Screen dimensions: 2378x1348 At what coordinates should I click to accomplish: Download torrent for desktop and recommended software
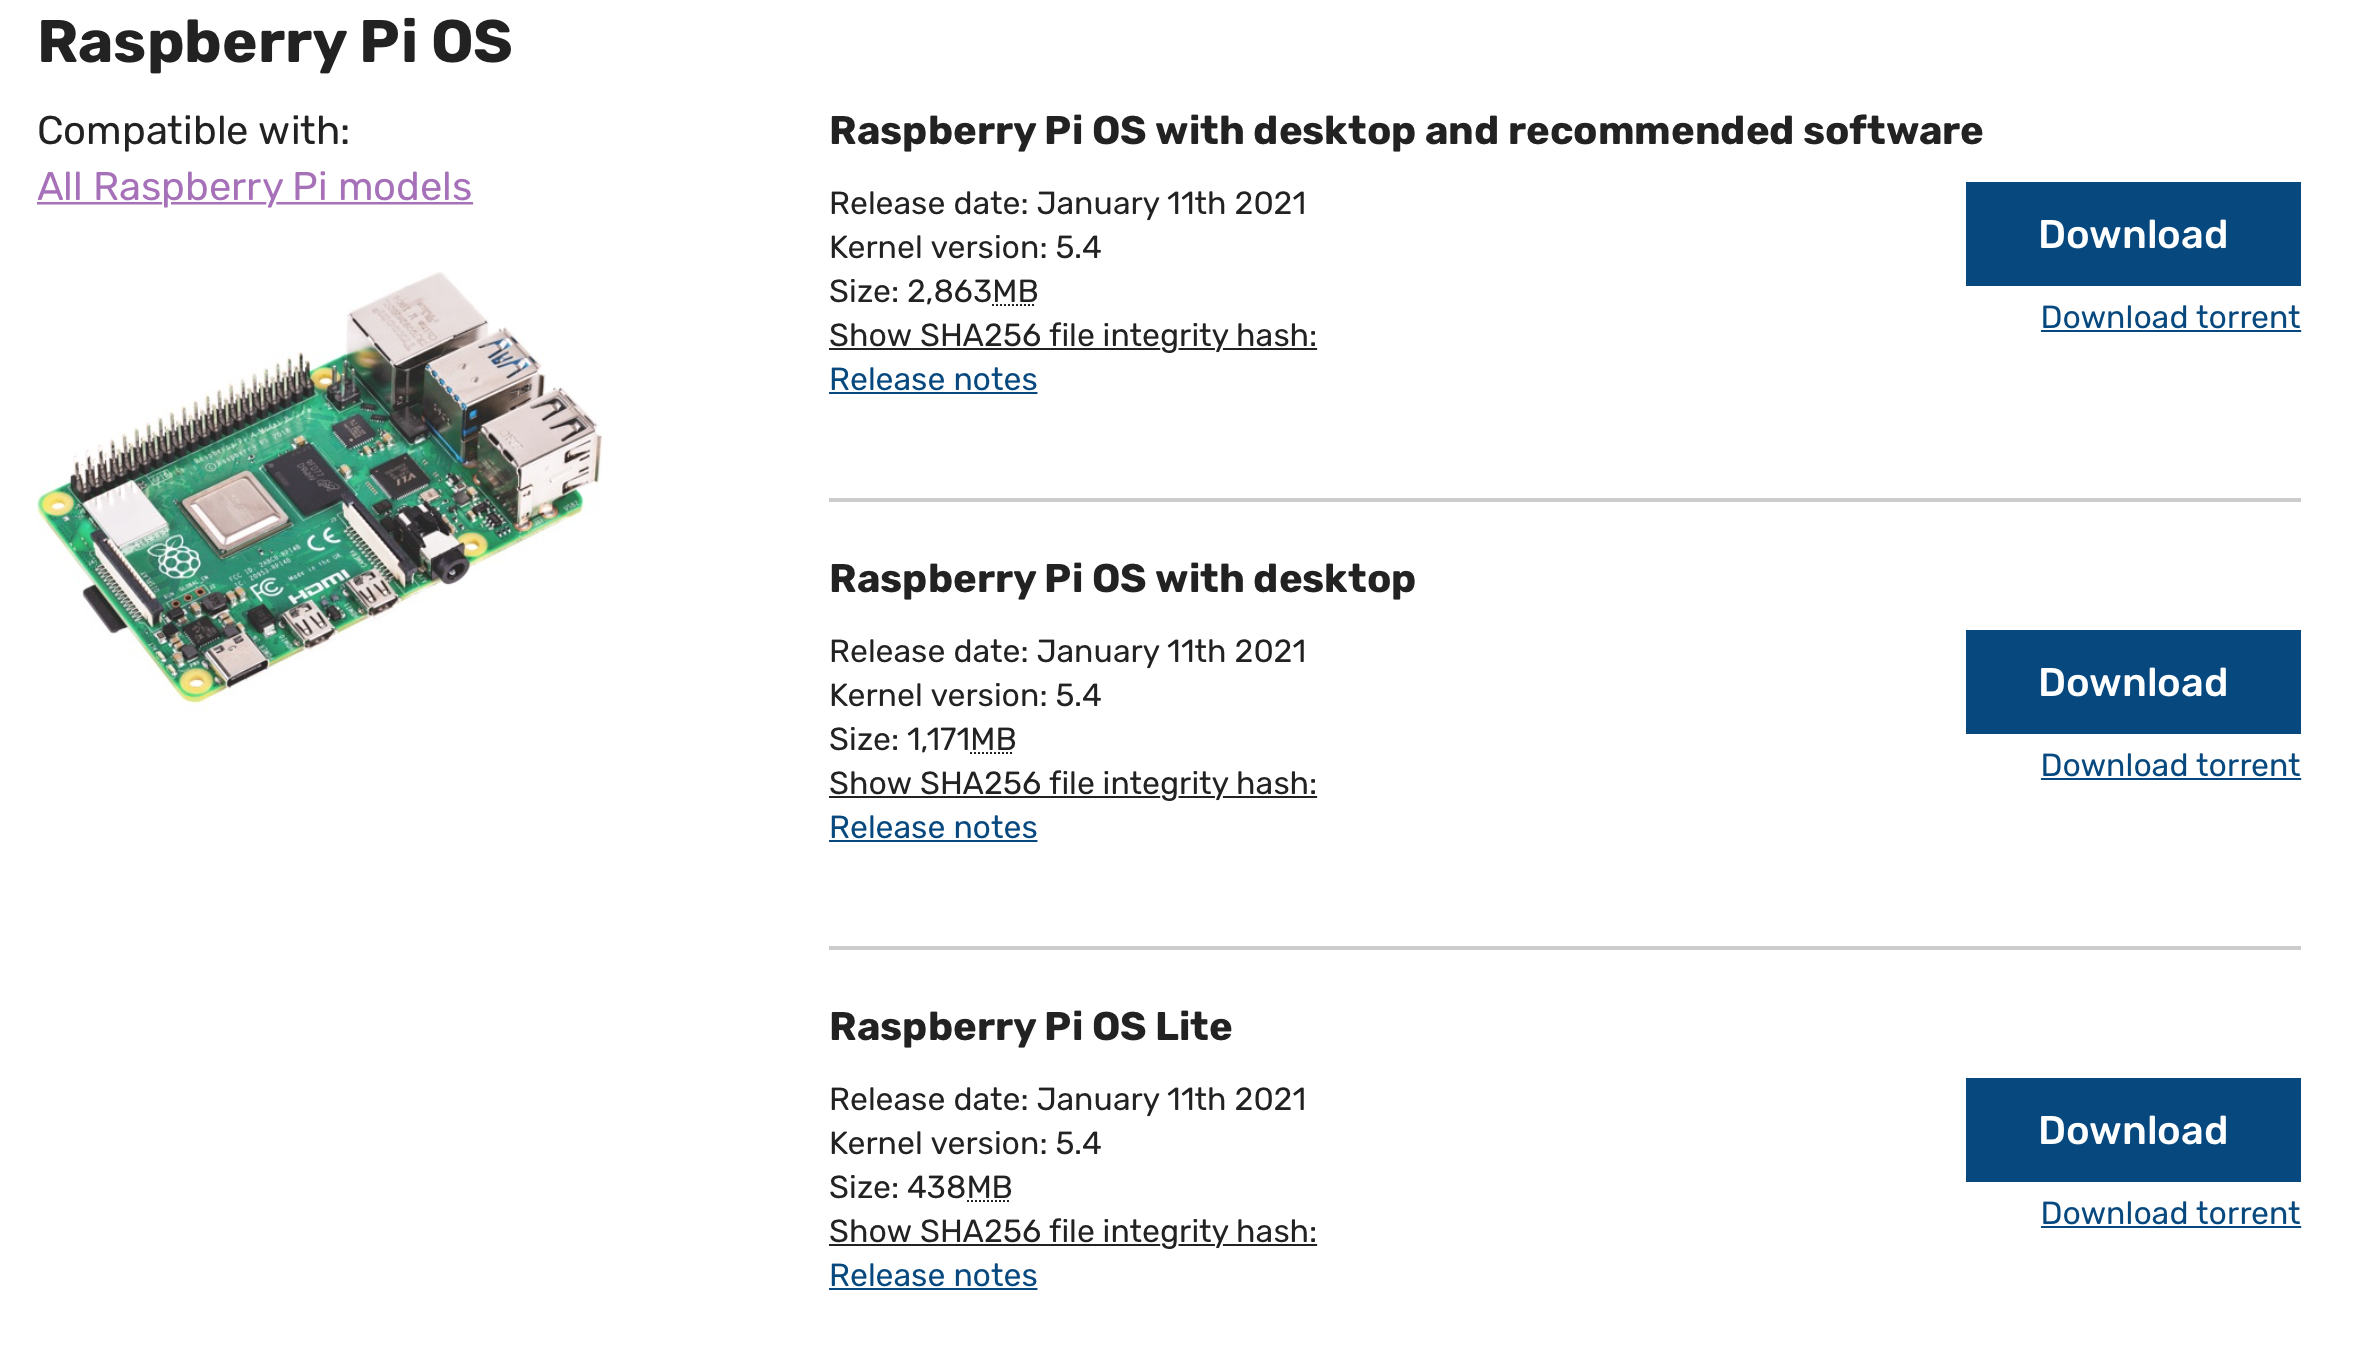click(2170, 317)
